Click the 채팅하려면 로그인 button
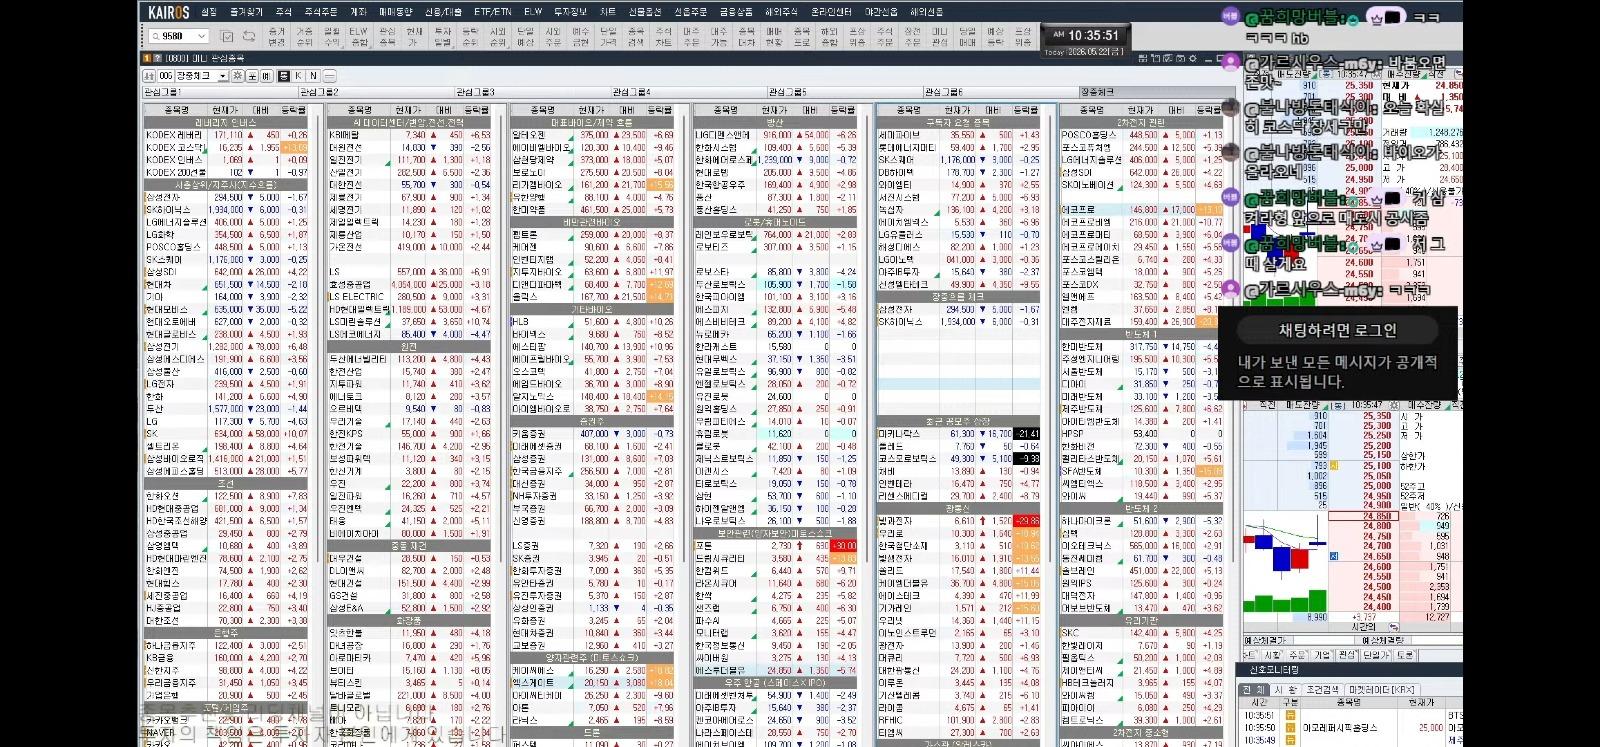The image size is (1600, 747). [1338, 330]
